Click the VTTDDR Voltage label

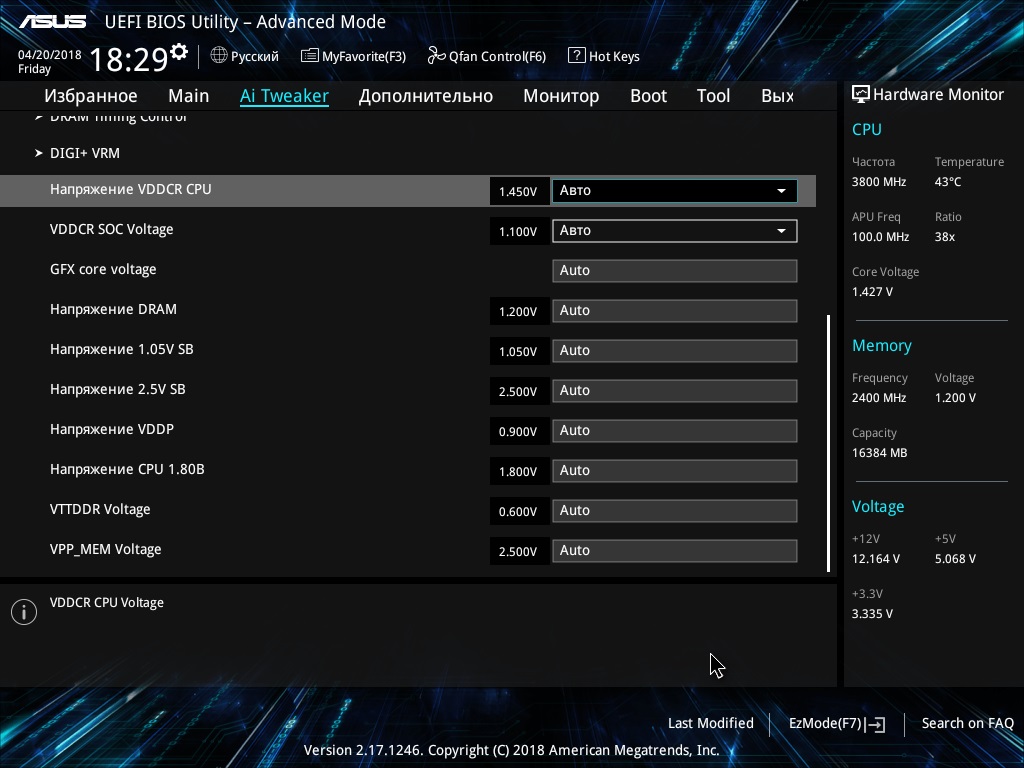(x=100, y=509)
